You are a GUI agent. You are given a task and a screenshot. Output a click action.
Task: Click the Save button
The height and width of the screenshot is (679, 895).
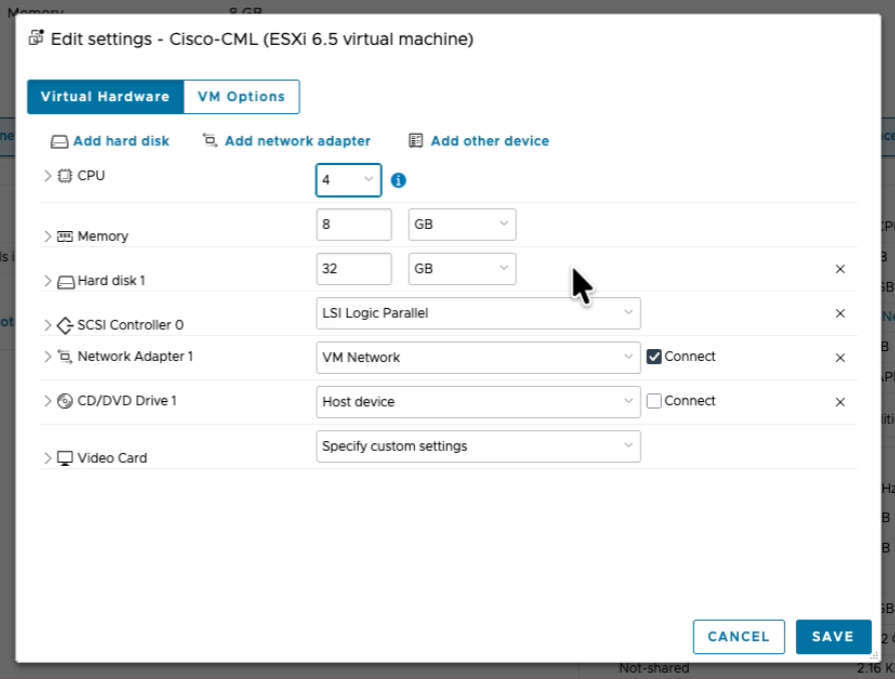833,637
